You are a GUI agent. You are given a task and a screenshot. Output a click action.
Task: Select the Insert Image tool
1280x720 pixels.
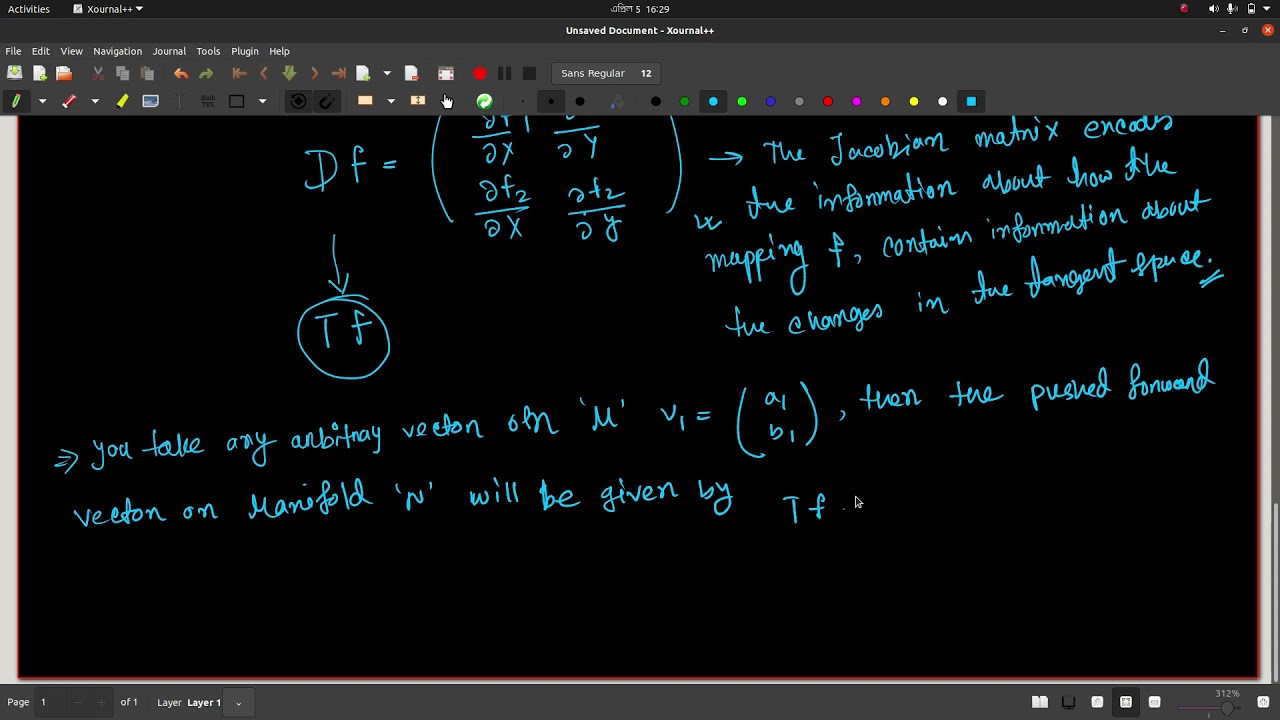[151, 101]
